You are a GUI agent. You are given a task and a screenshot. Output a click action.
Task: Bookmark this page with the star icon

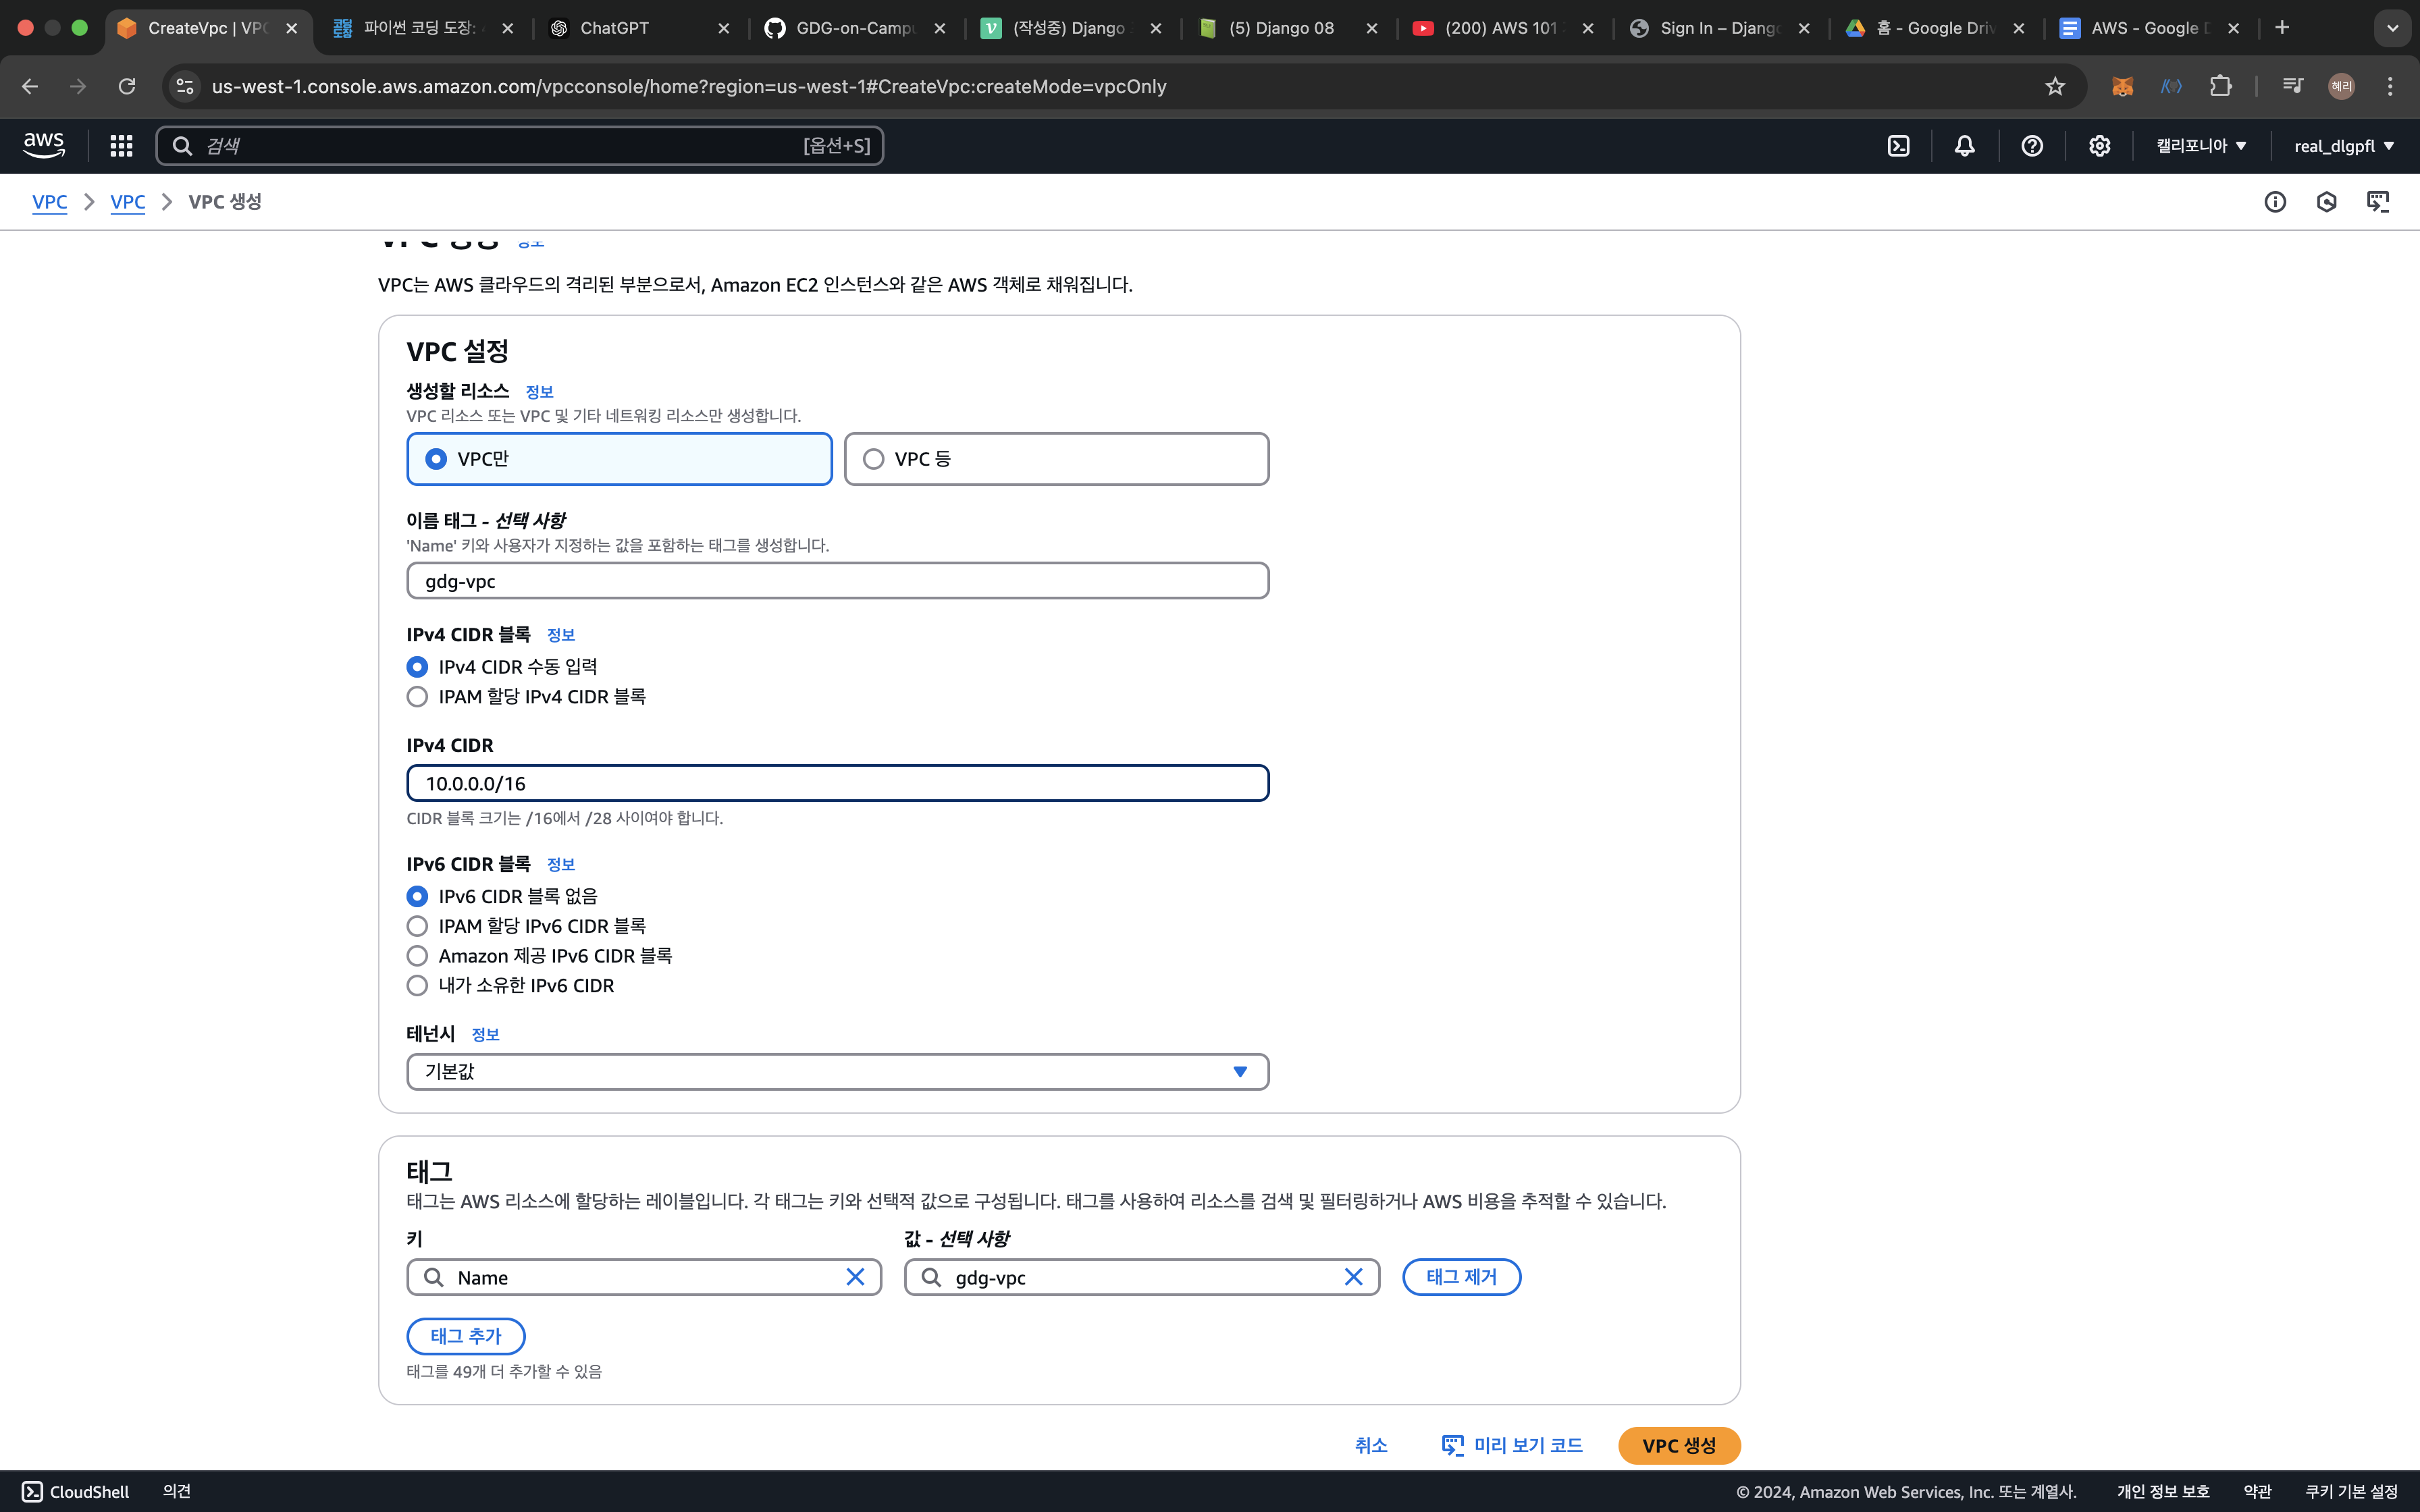pos(2054,87)
